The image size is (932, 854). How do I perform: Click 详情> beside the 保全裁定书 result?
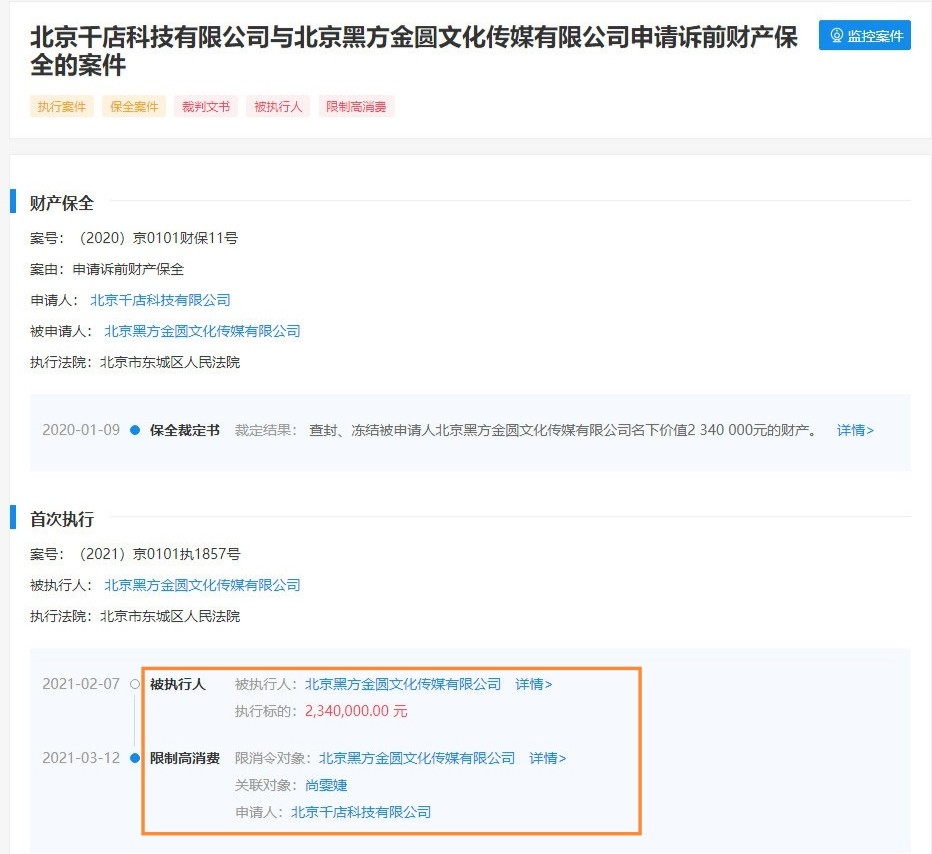(855, 430)
